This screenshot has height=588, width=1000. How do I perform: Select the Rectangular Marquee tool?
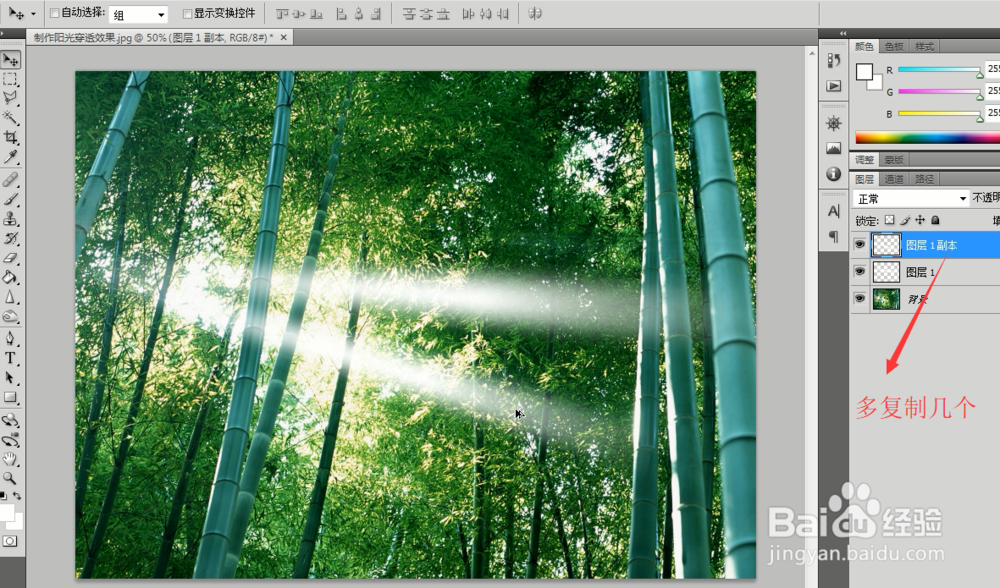coord(10,79)
